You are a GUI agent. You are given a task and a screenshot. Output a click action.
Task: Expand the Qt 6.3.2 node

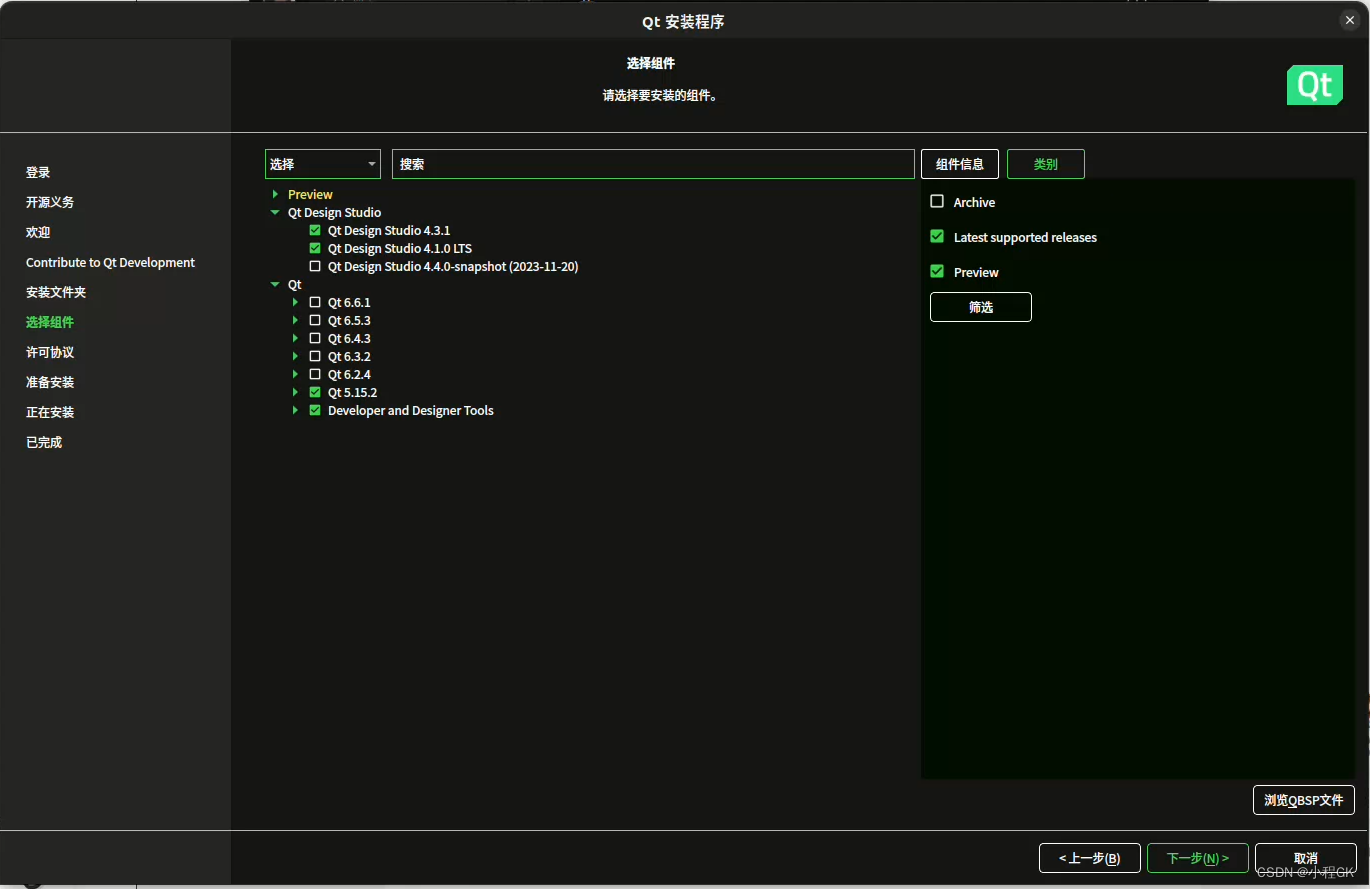tap(295, 356)
